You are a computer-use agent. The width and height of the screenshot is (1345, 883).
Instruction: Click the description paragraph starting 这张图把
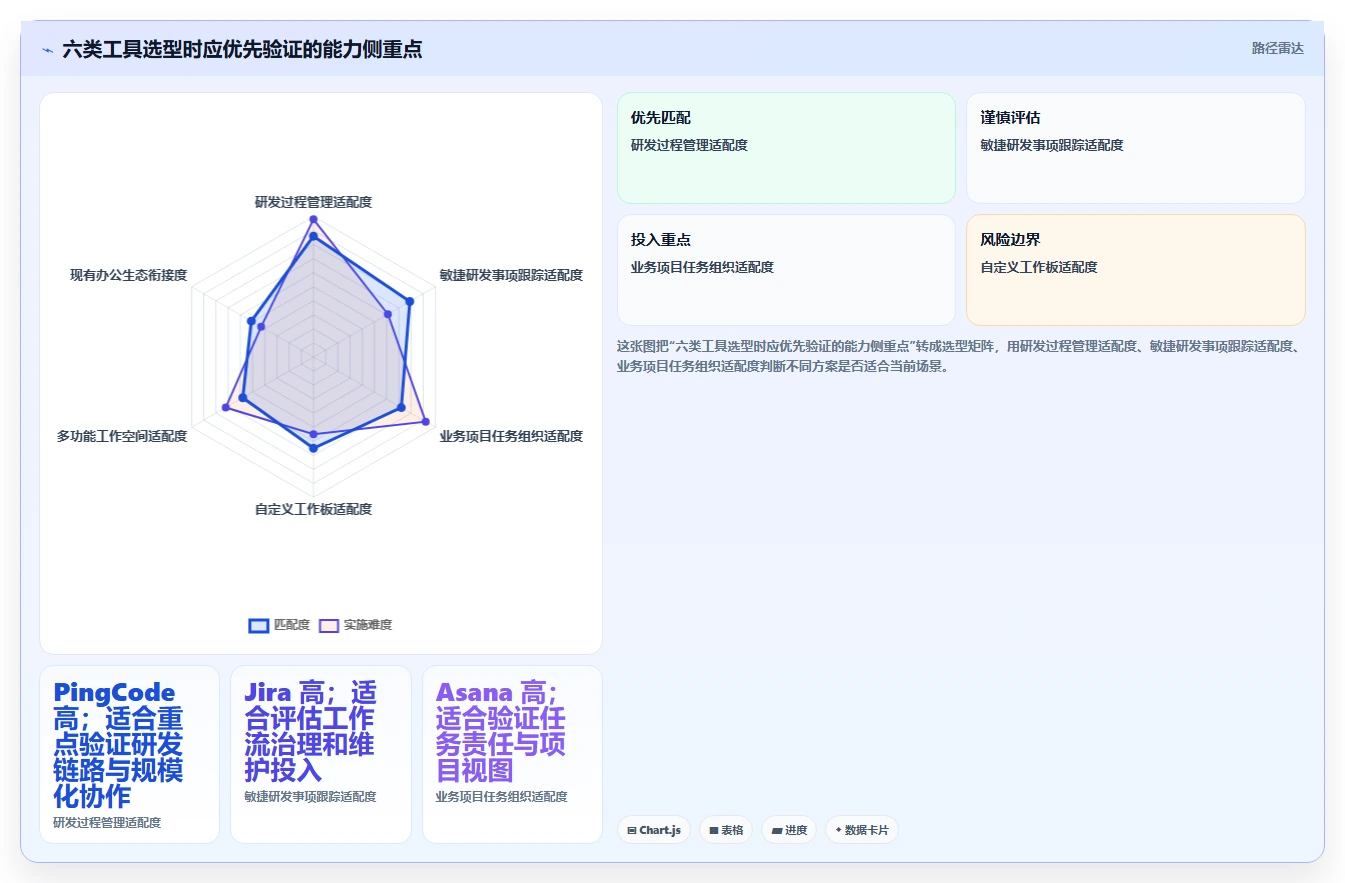pos(958,356)
